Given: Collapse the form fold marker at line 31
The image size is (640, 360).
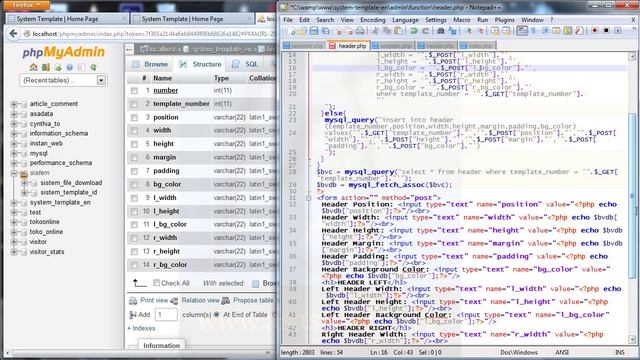Looking at the screenshot, I should [309, 198].
